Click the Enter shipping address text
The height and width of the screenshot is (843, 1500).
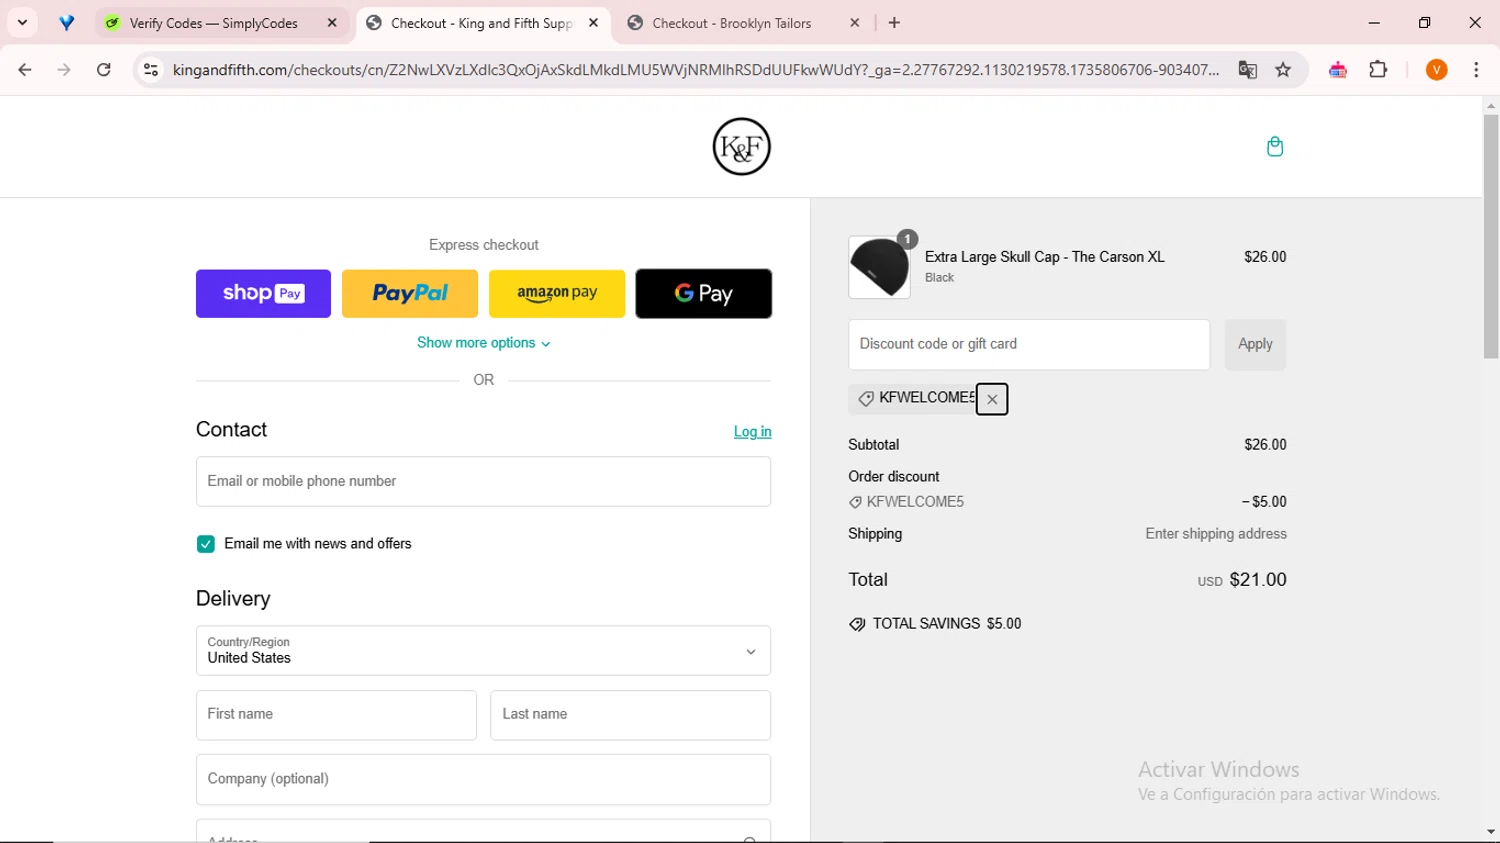pyautogui.click(x=1216, y=534)
